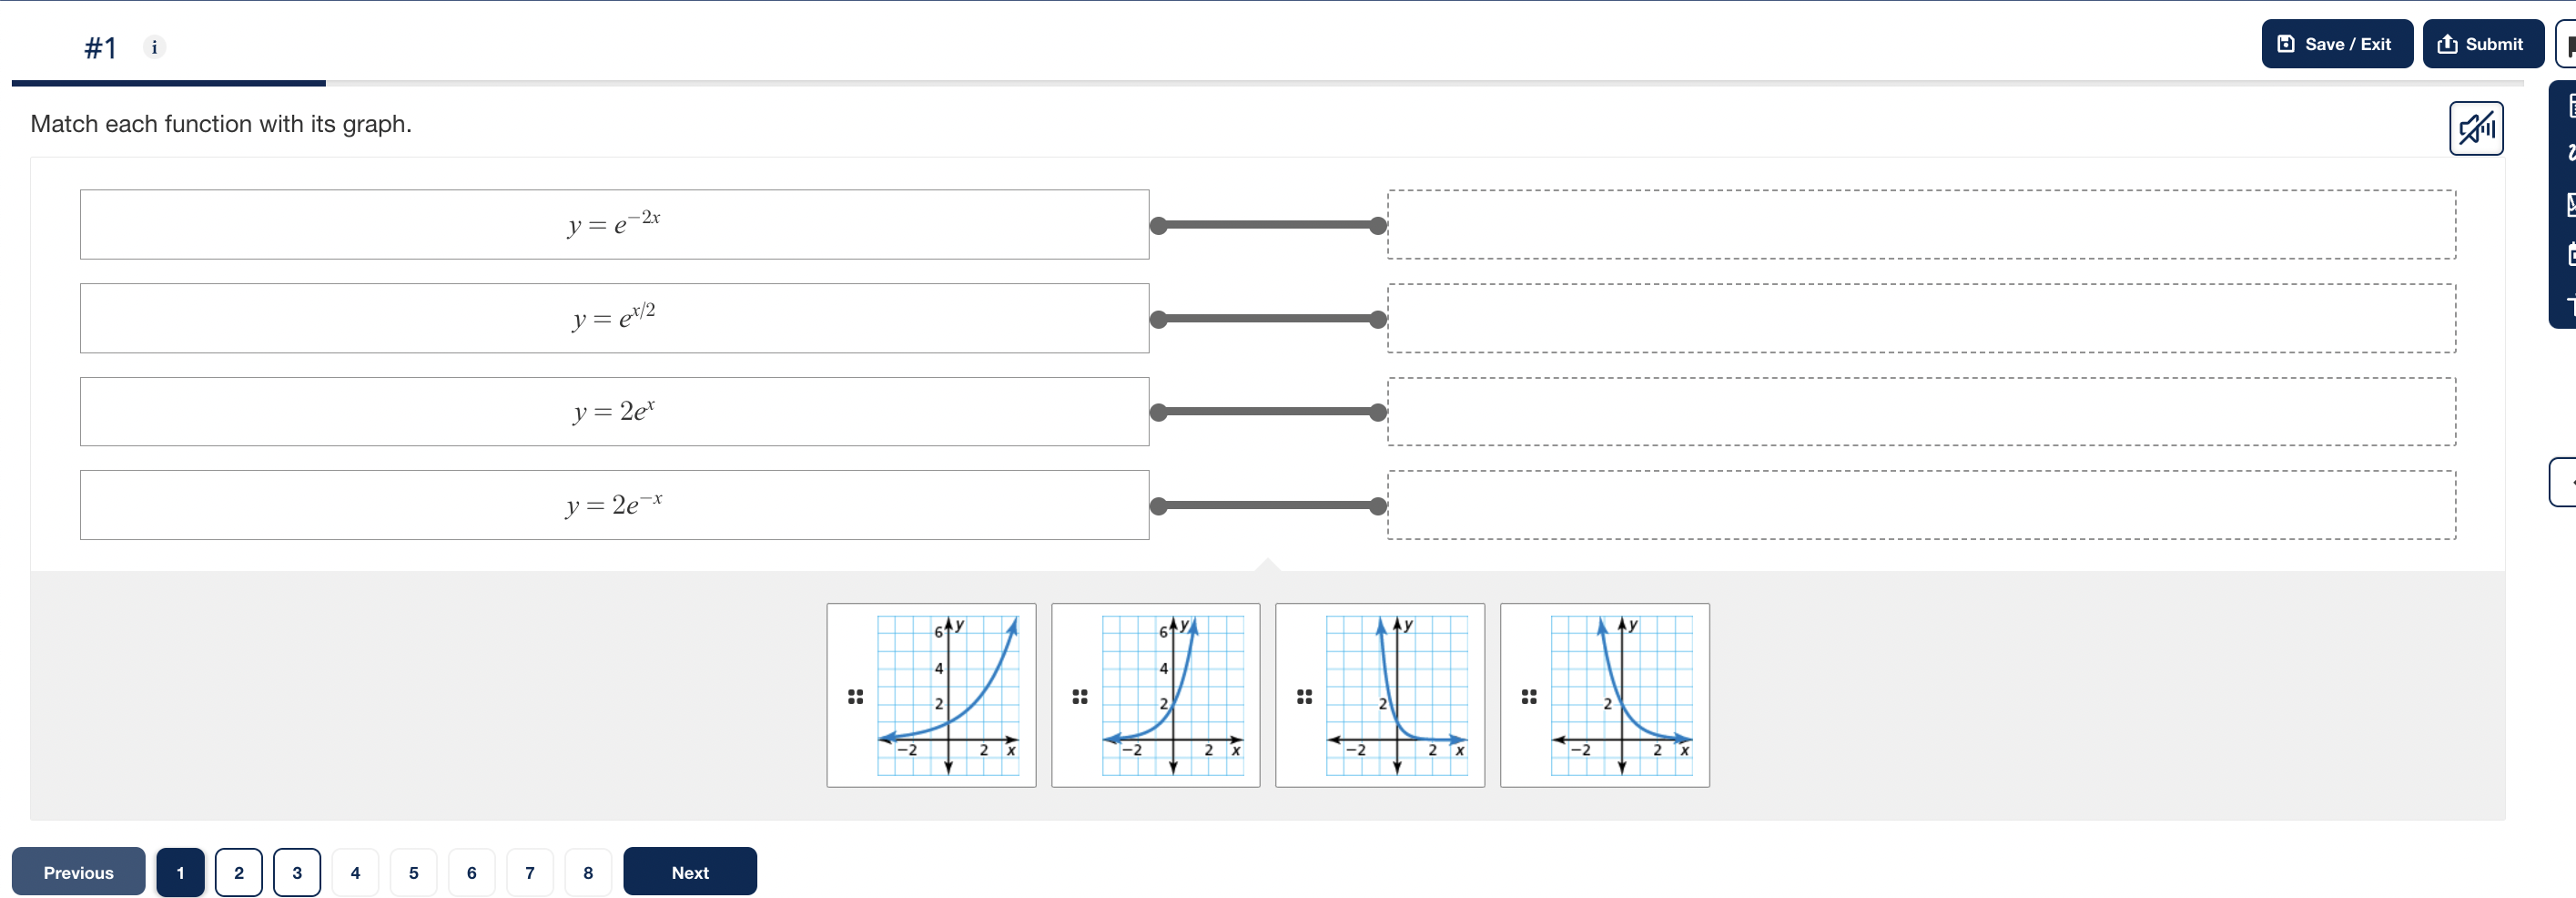The width and height of the screenshot is (2576, 898).
Task: Click the function card y = e^(-2x)
Action: (x=614, y=224)
